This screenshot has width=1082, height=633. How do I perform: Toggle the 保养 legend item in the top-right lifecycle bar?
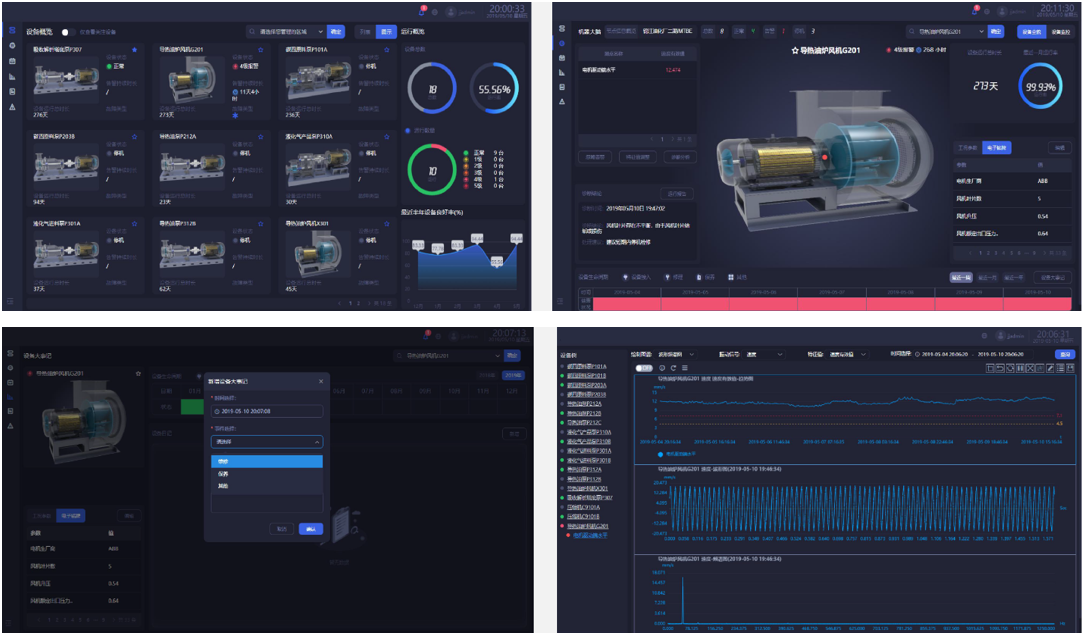[x=705, y=277]
